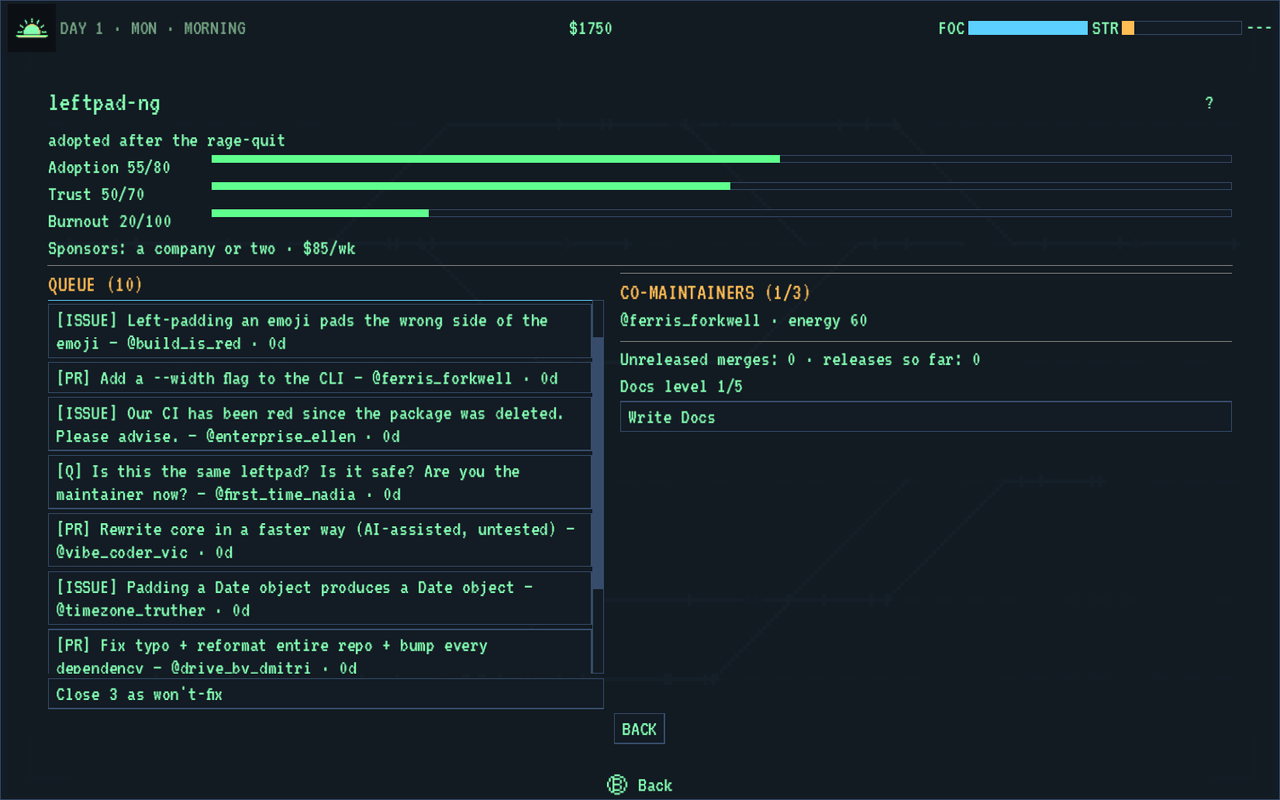Open the --width flag PR by ferris_forkwell
The height and width of the screenshot is (800, 1280).
pyautogui.click(x=320, y=378)
